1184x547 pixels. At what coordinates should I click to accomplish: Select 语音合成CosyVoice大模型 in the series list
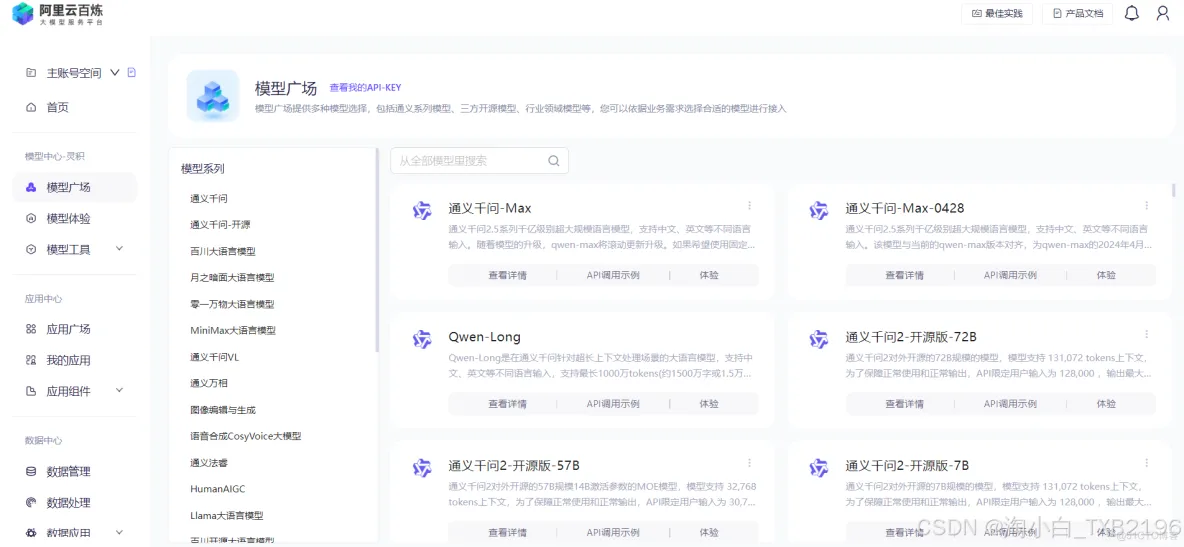pos(246,436)
